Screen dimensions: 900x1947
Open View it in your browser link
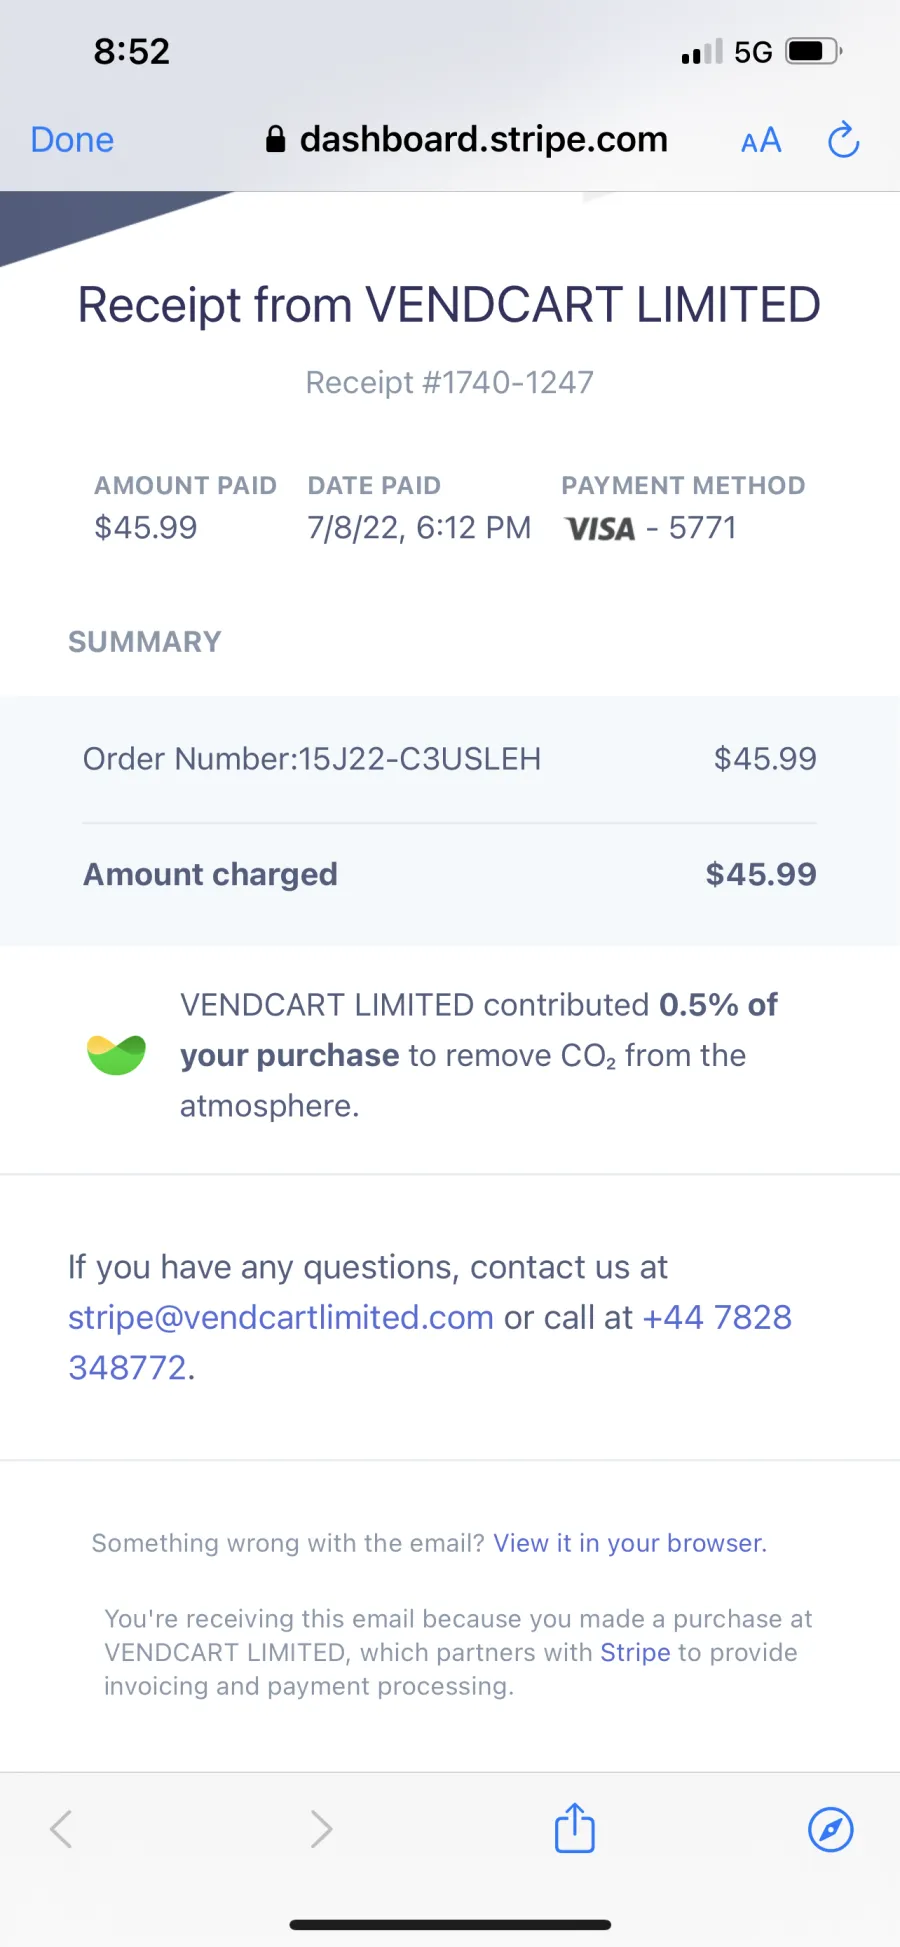[630, 1543]
